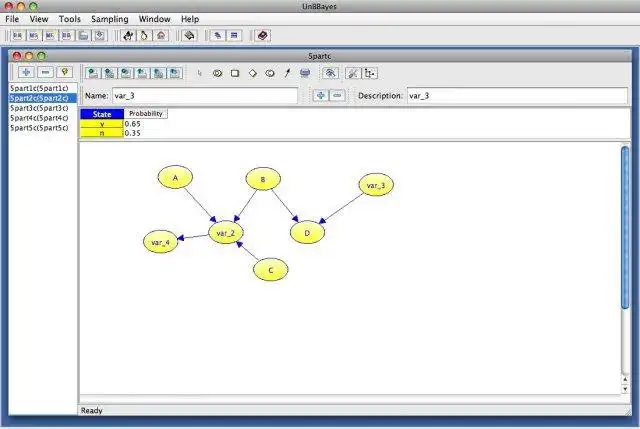Click the penguin icon in the main toolbar
640x429 pixels.
[144, 36]
